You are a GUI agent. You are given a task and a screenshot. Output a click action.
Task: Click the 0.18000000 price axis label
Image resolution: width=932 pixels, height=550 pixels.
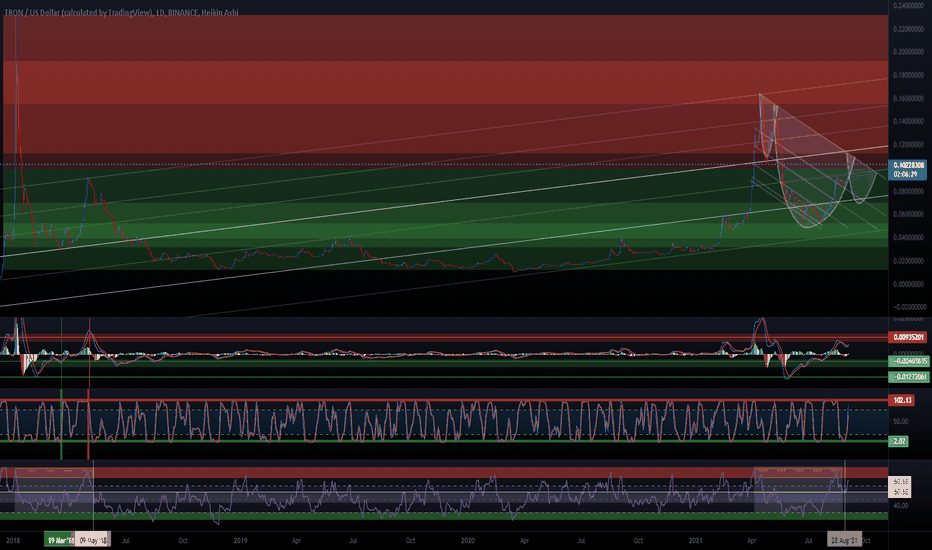click(908, 75)
